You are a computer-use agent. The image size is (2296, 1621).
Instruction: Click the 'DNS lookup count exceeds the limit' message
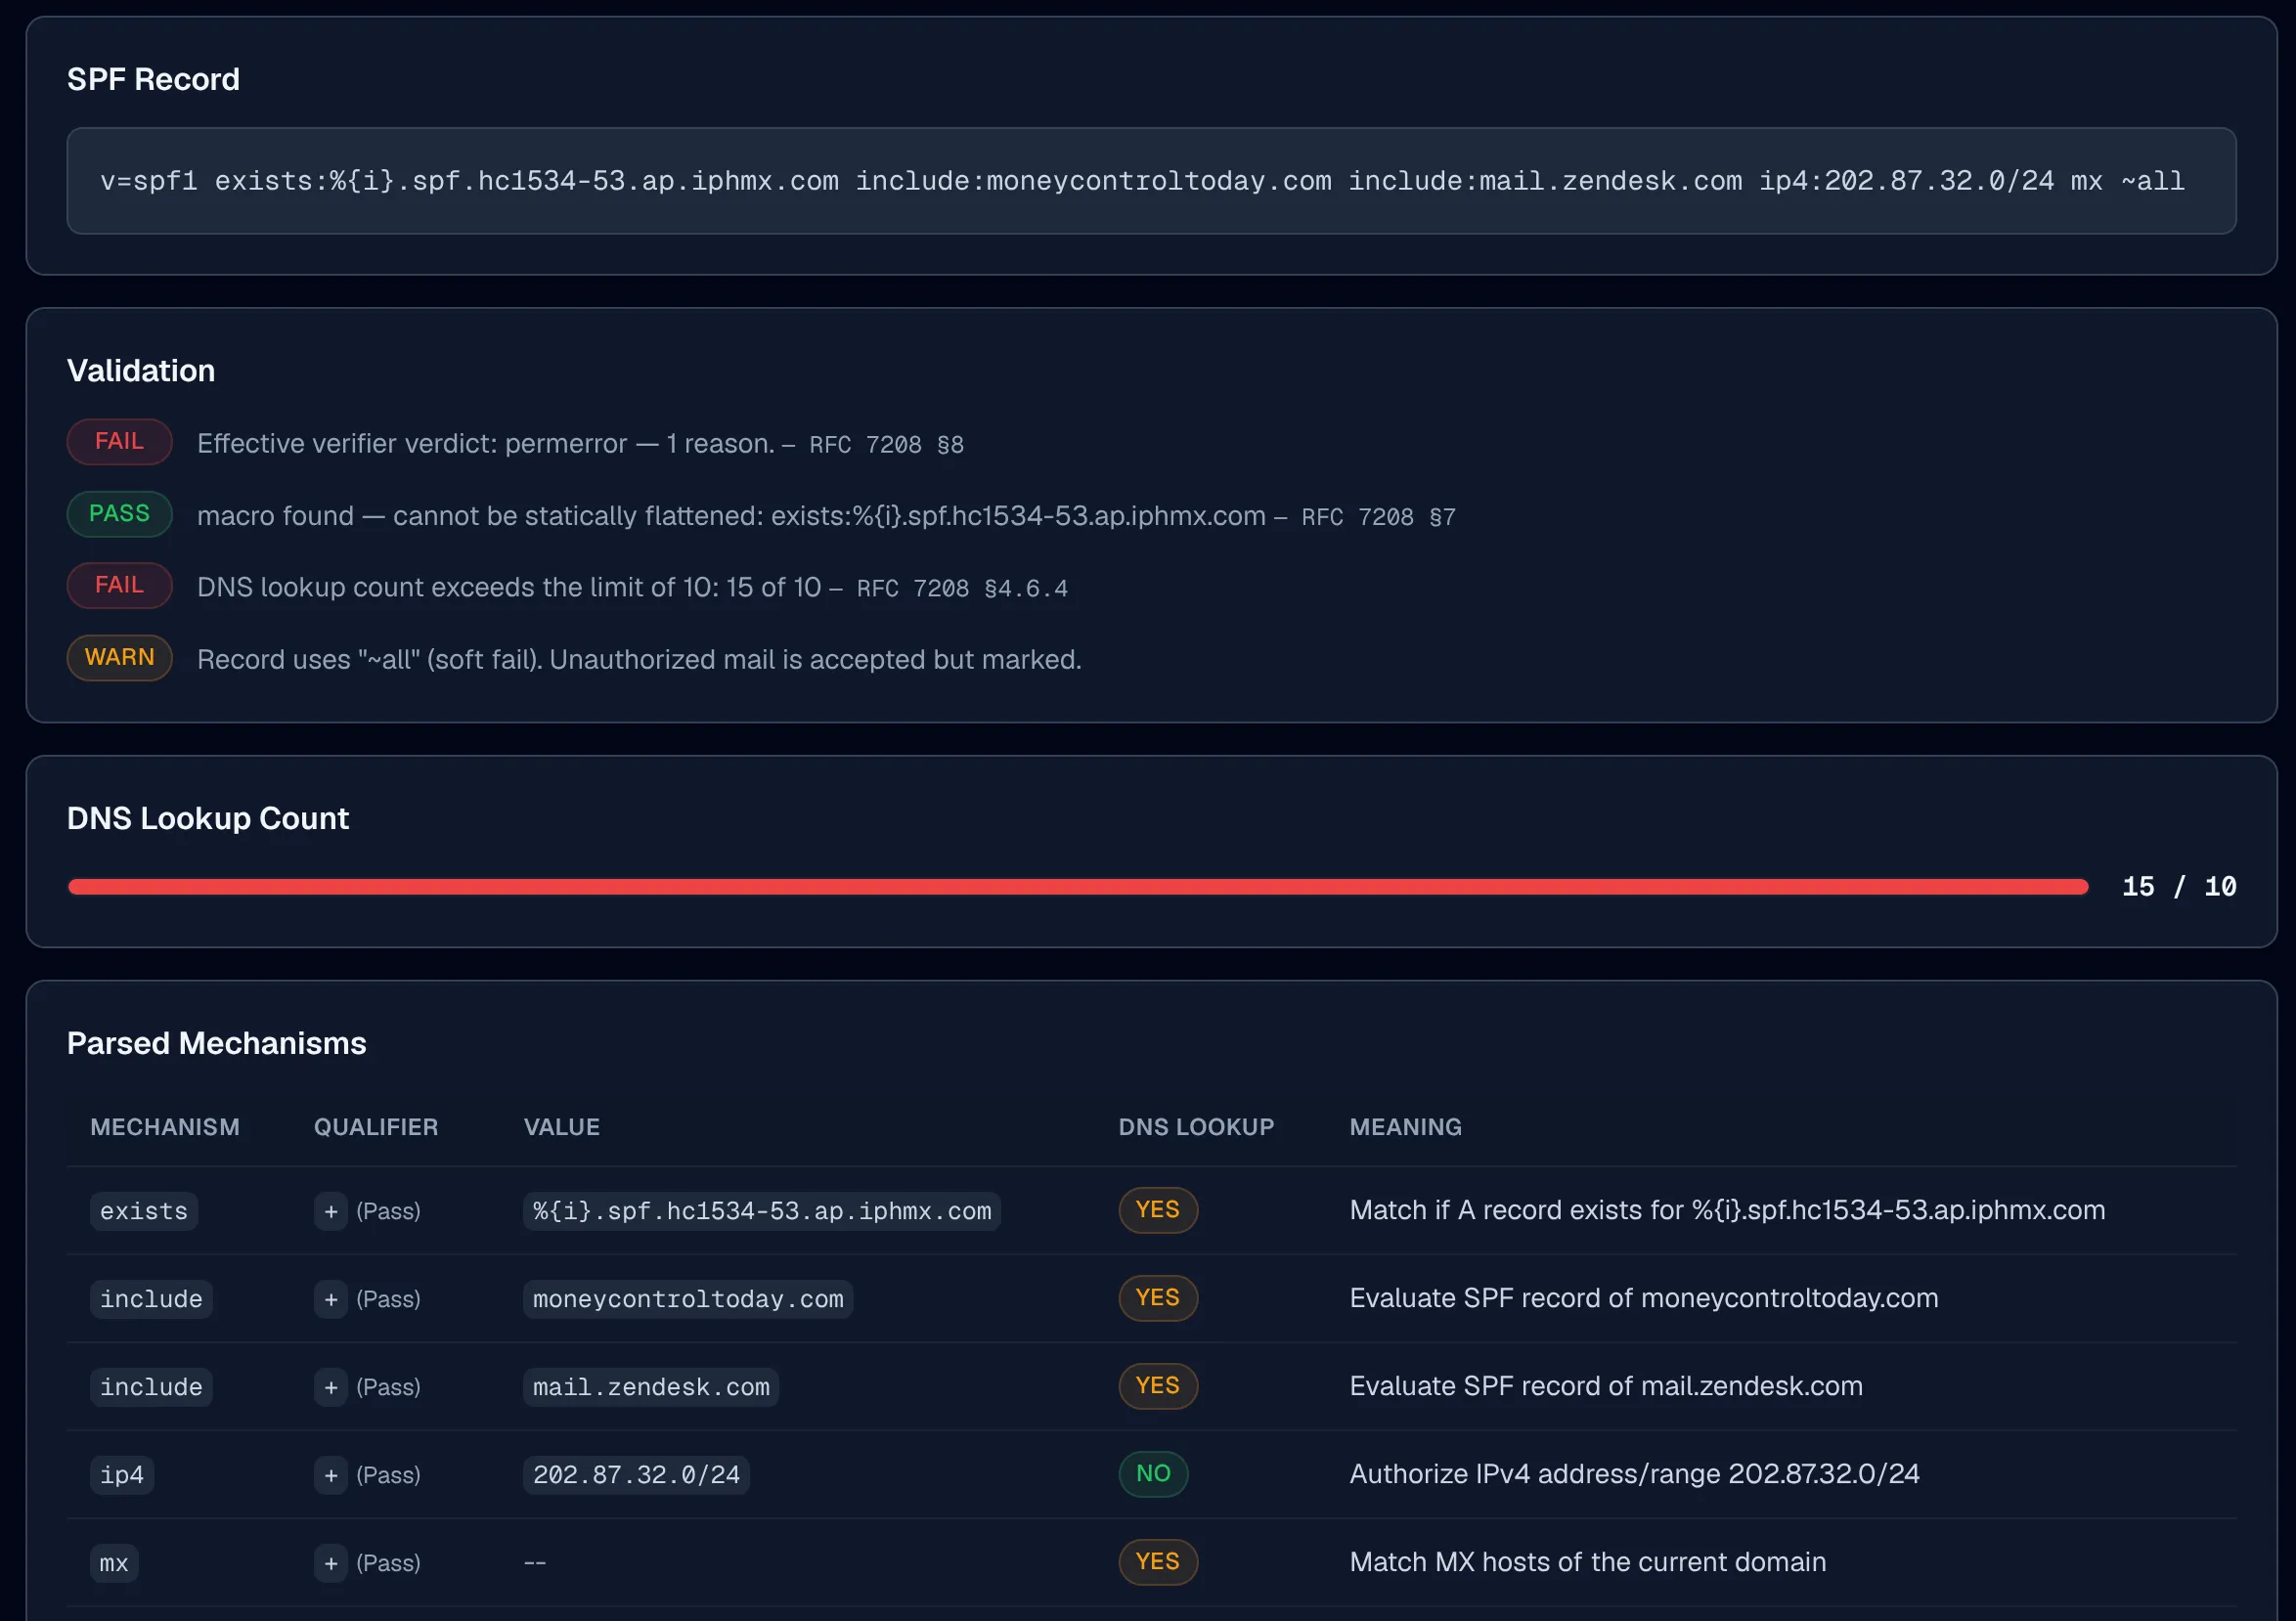[x=509, y=588]
